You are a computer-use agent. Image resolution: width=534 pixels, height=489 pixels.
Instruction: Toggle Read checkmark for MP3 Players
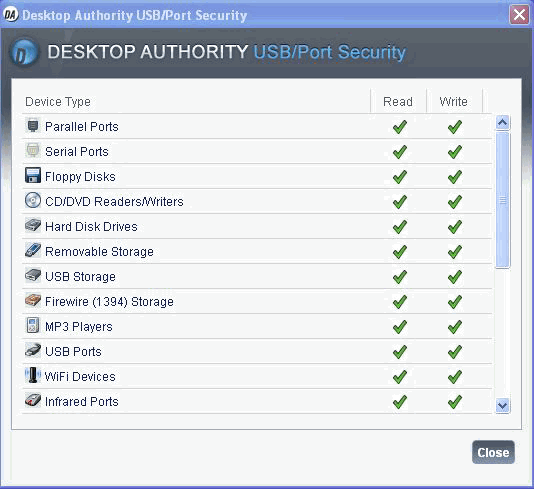(x=400, y=327)
